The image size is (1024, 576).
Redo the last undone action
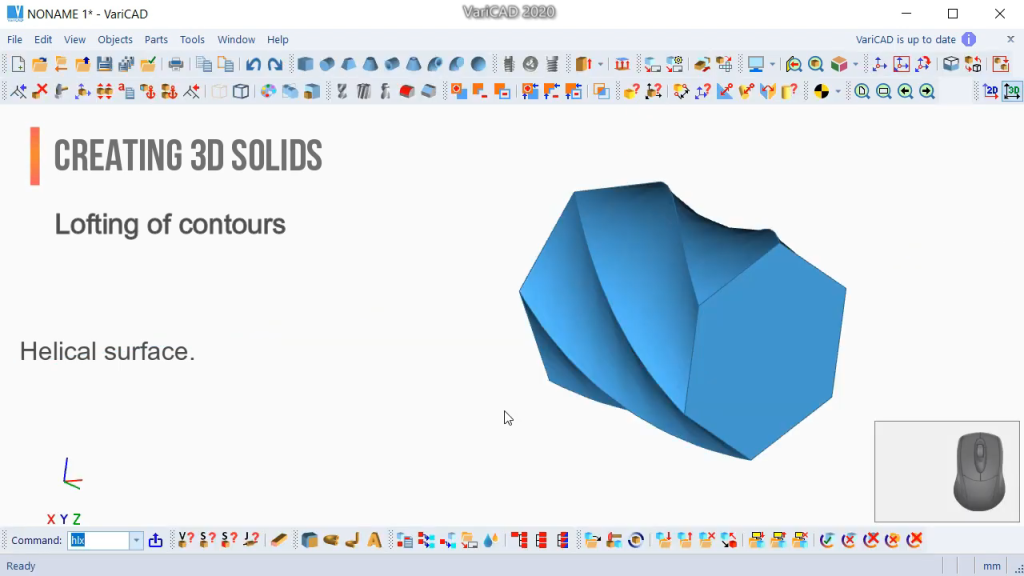pos(275,64)
